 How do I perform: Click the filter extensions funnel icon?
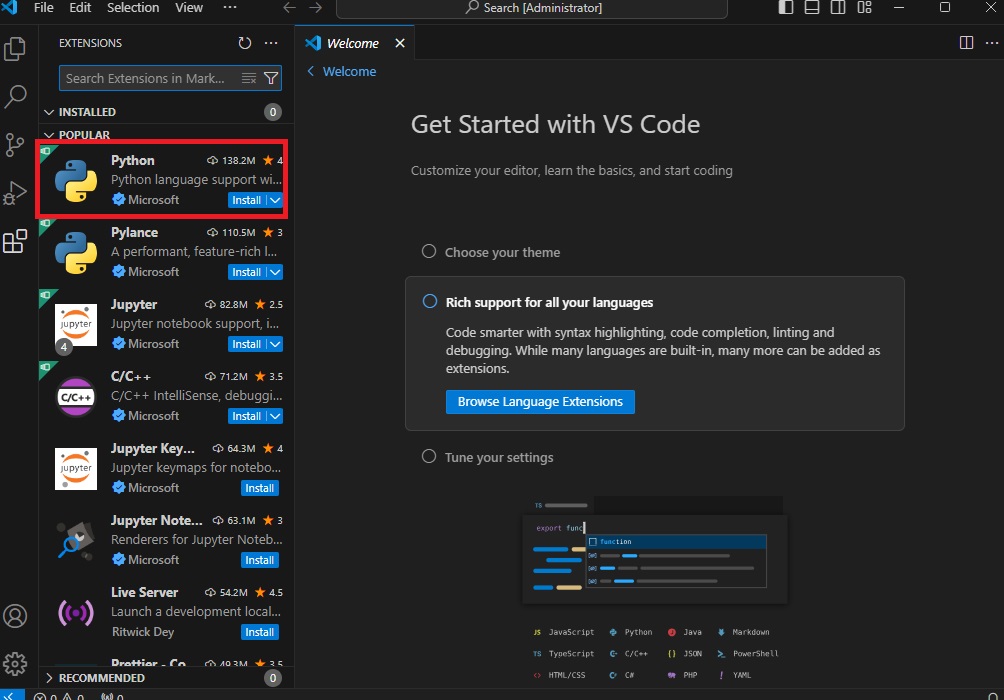271,78
